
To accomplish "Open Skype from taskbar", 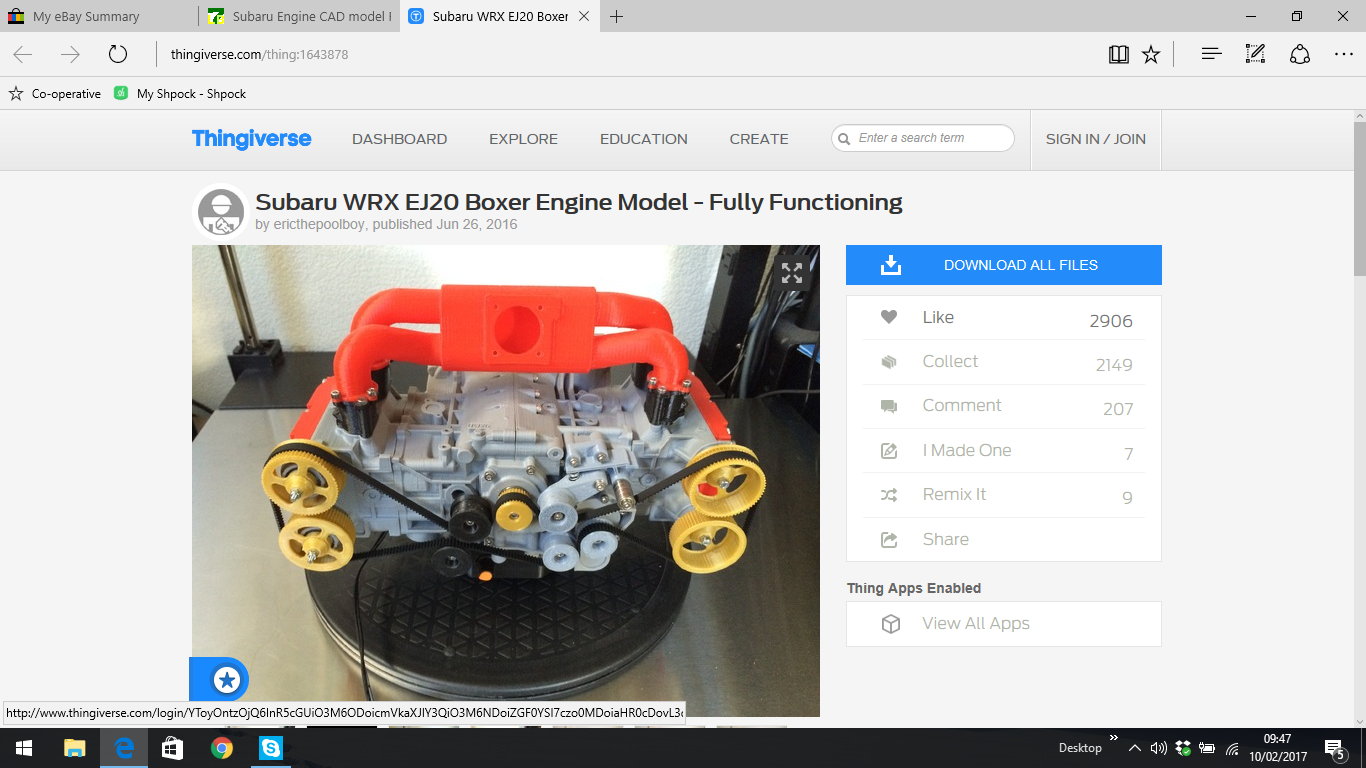I will 271,748.
